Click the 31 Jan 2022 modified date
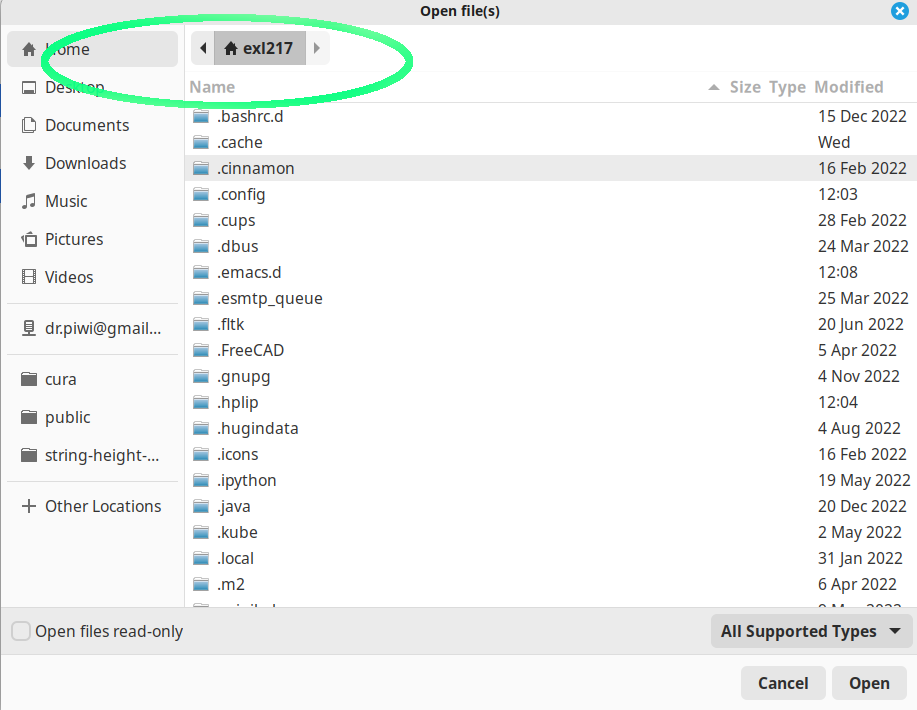This screenshot has width=917, height=710. [x=860, y=559]
